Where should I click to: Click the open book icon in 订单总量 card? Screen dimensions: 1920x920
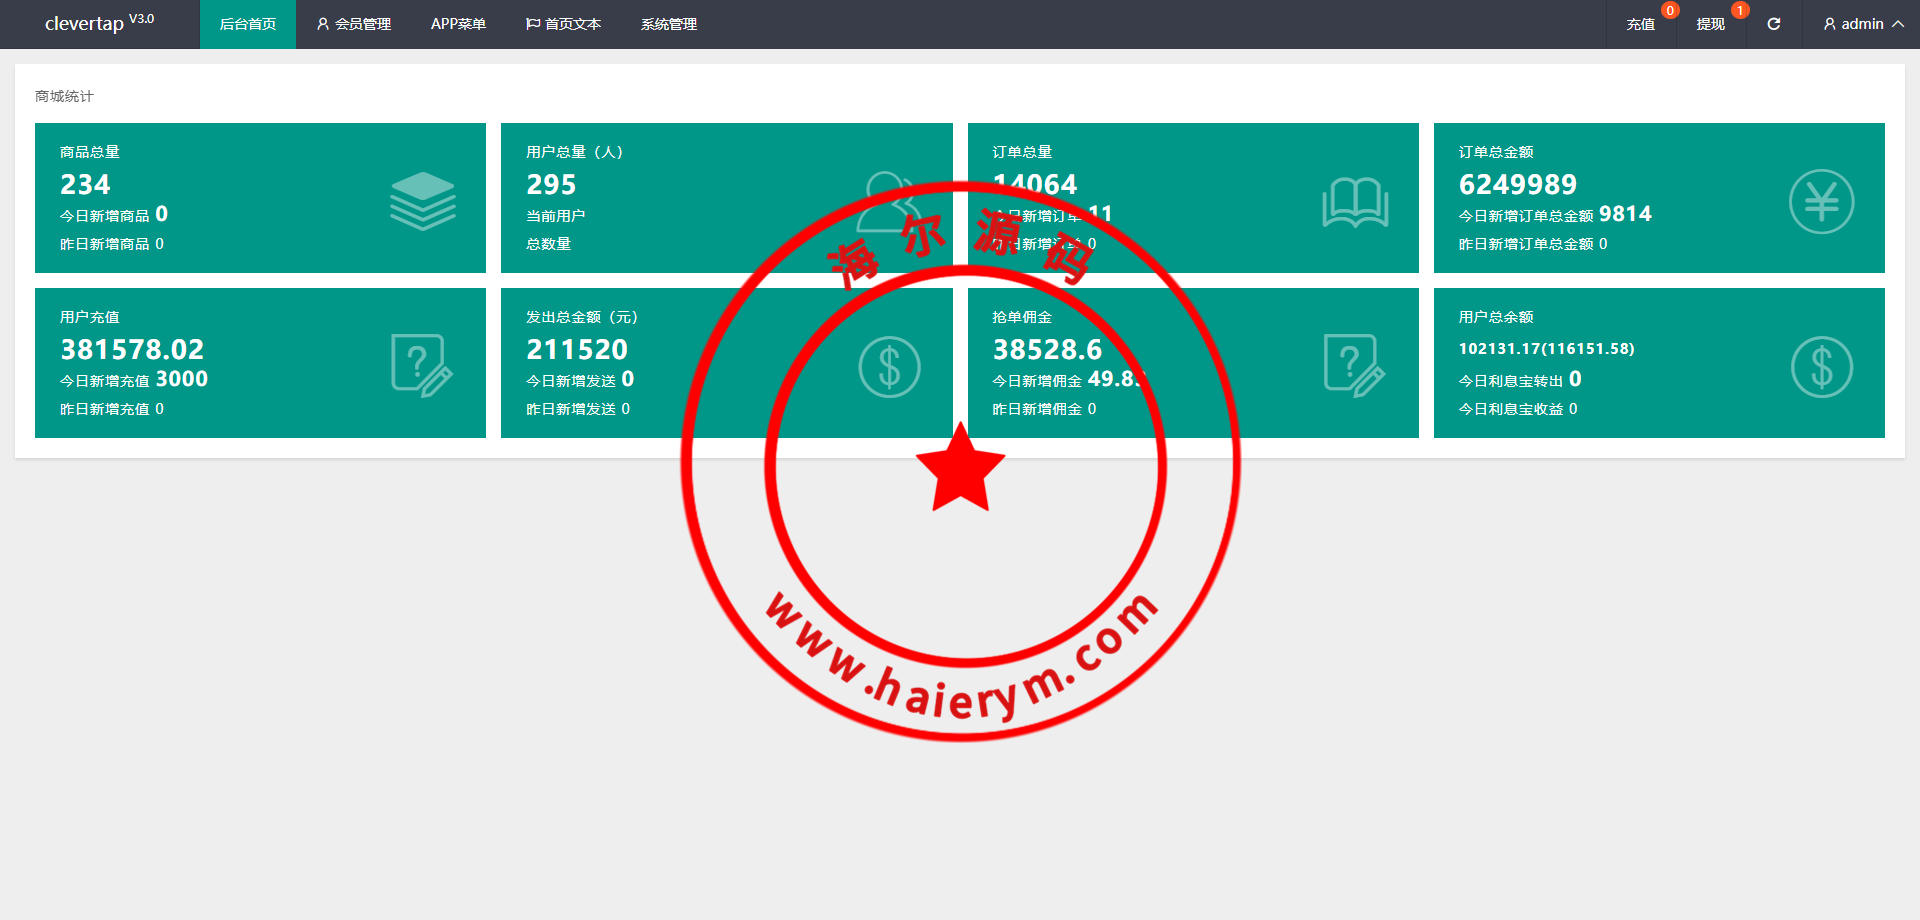pos(1355,202)
